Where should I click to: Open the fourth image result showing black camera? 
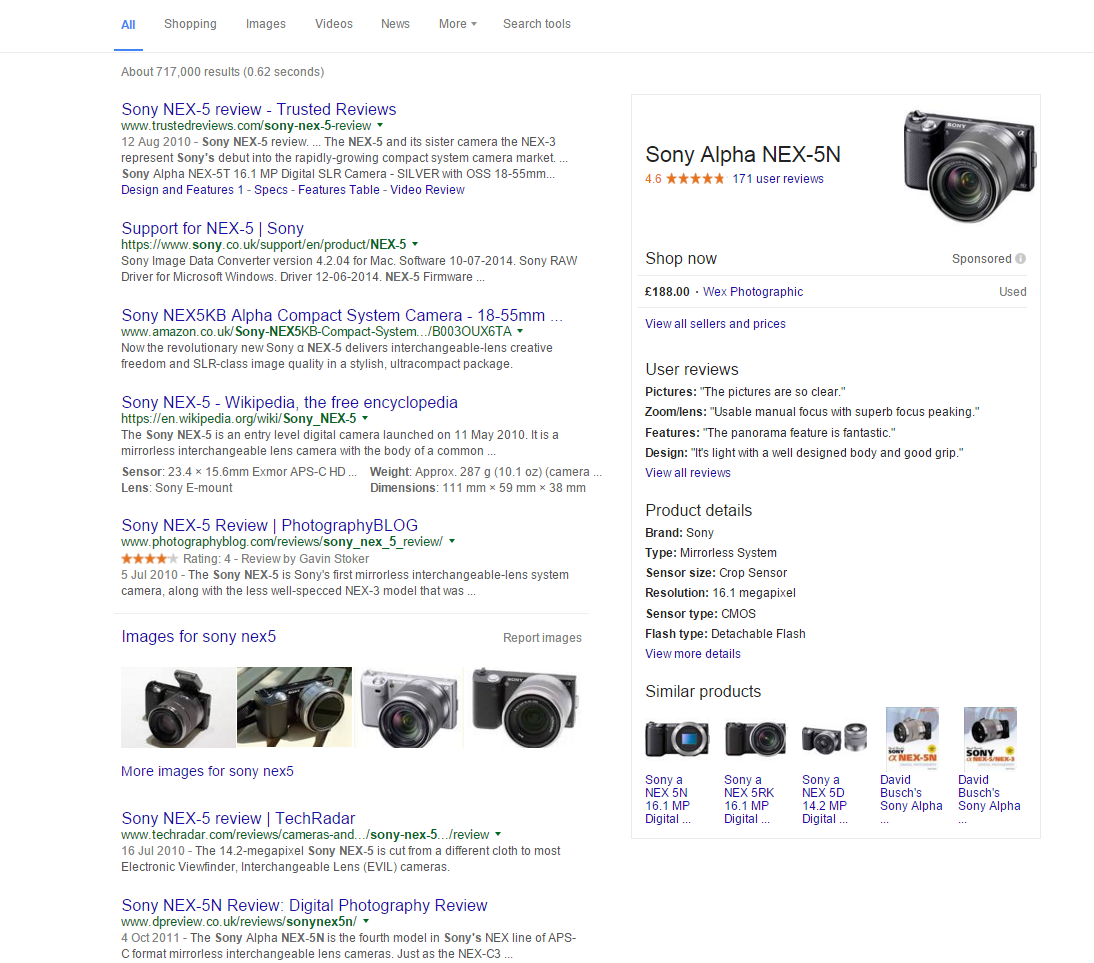(x=524, y=707)
